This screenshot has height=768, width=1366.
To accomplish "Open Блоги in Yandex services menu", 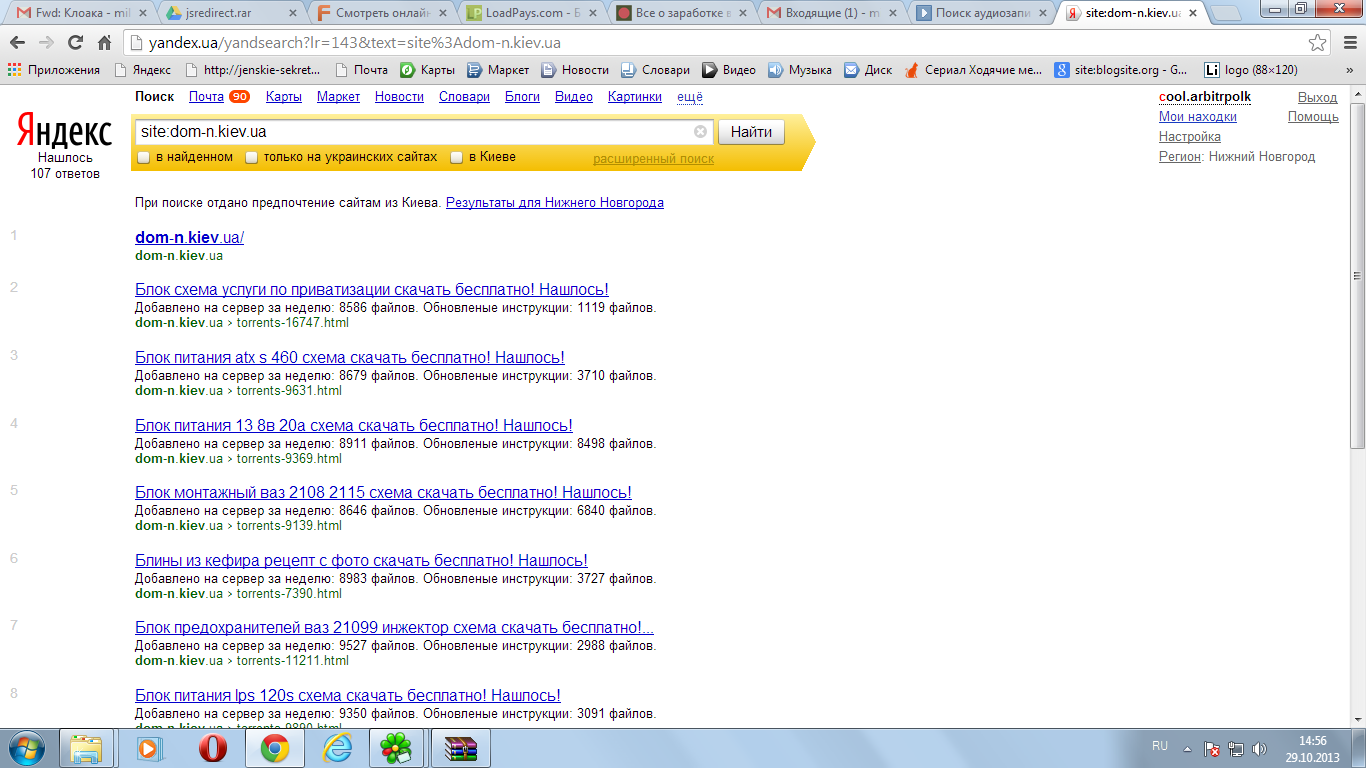I will (x=522, y=97).
